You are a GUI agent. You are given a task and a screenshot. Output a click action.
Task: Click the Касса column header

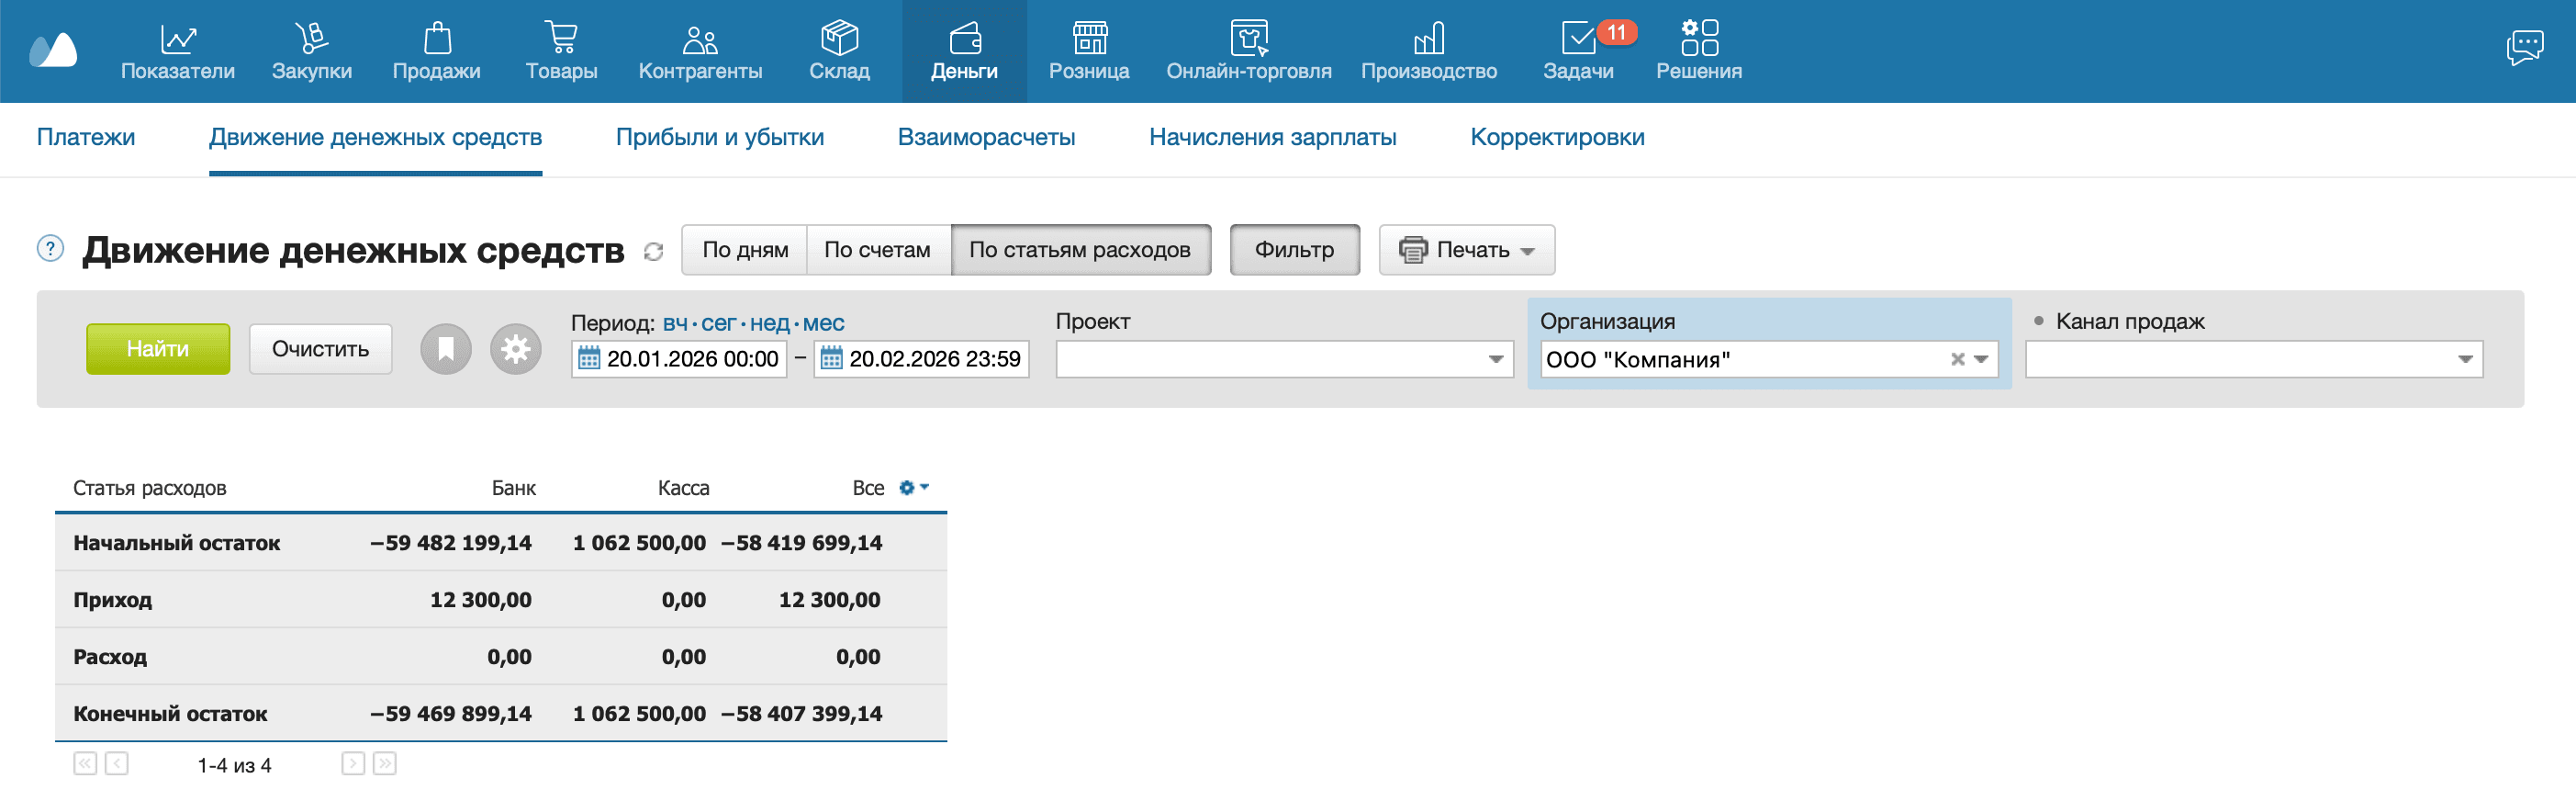[x=683, y=488]
